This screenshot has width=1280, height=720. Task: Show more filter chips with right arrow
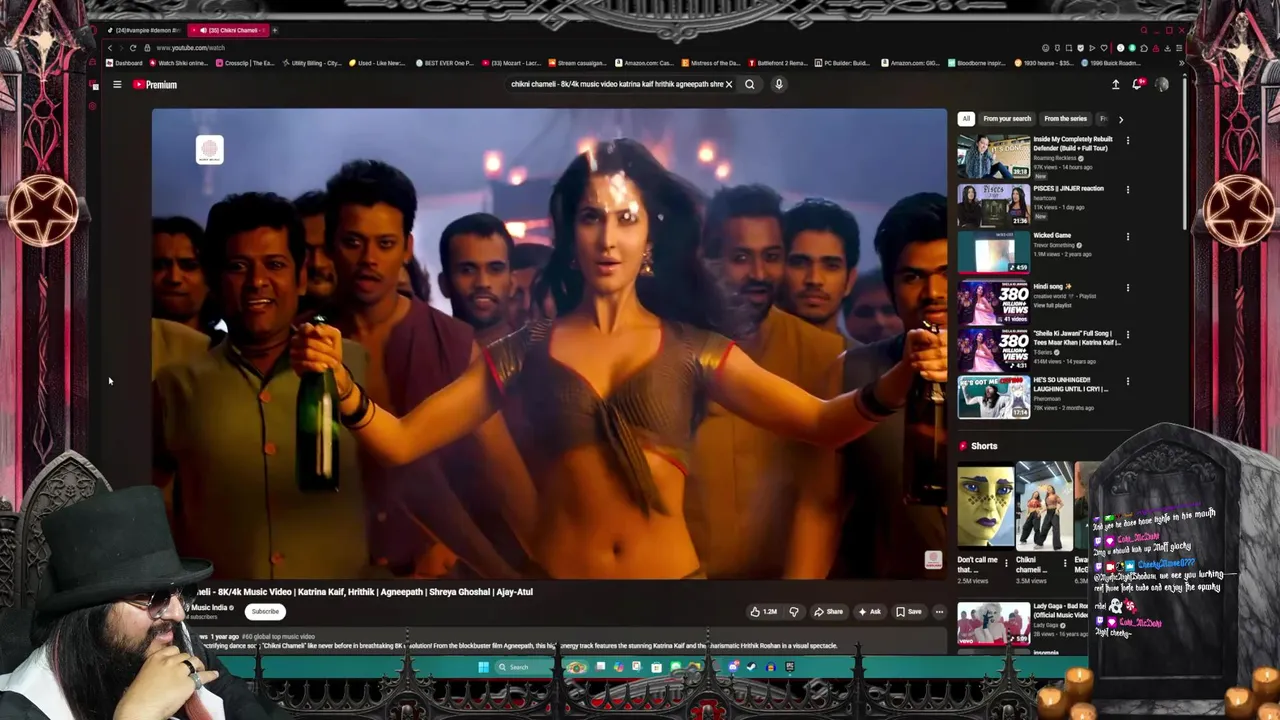(1120, 119)
